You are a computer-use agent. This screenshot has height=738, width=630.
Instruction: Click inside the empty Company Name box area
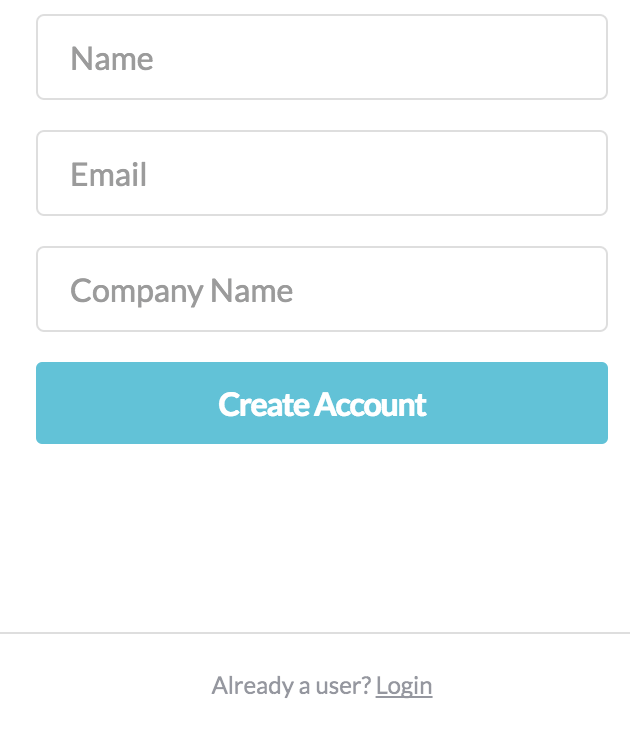point(447,289)
